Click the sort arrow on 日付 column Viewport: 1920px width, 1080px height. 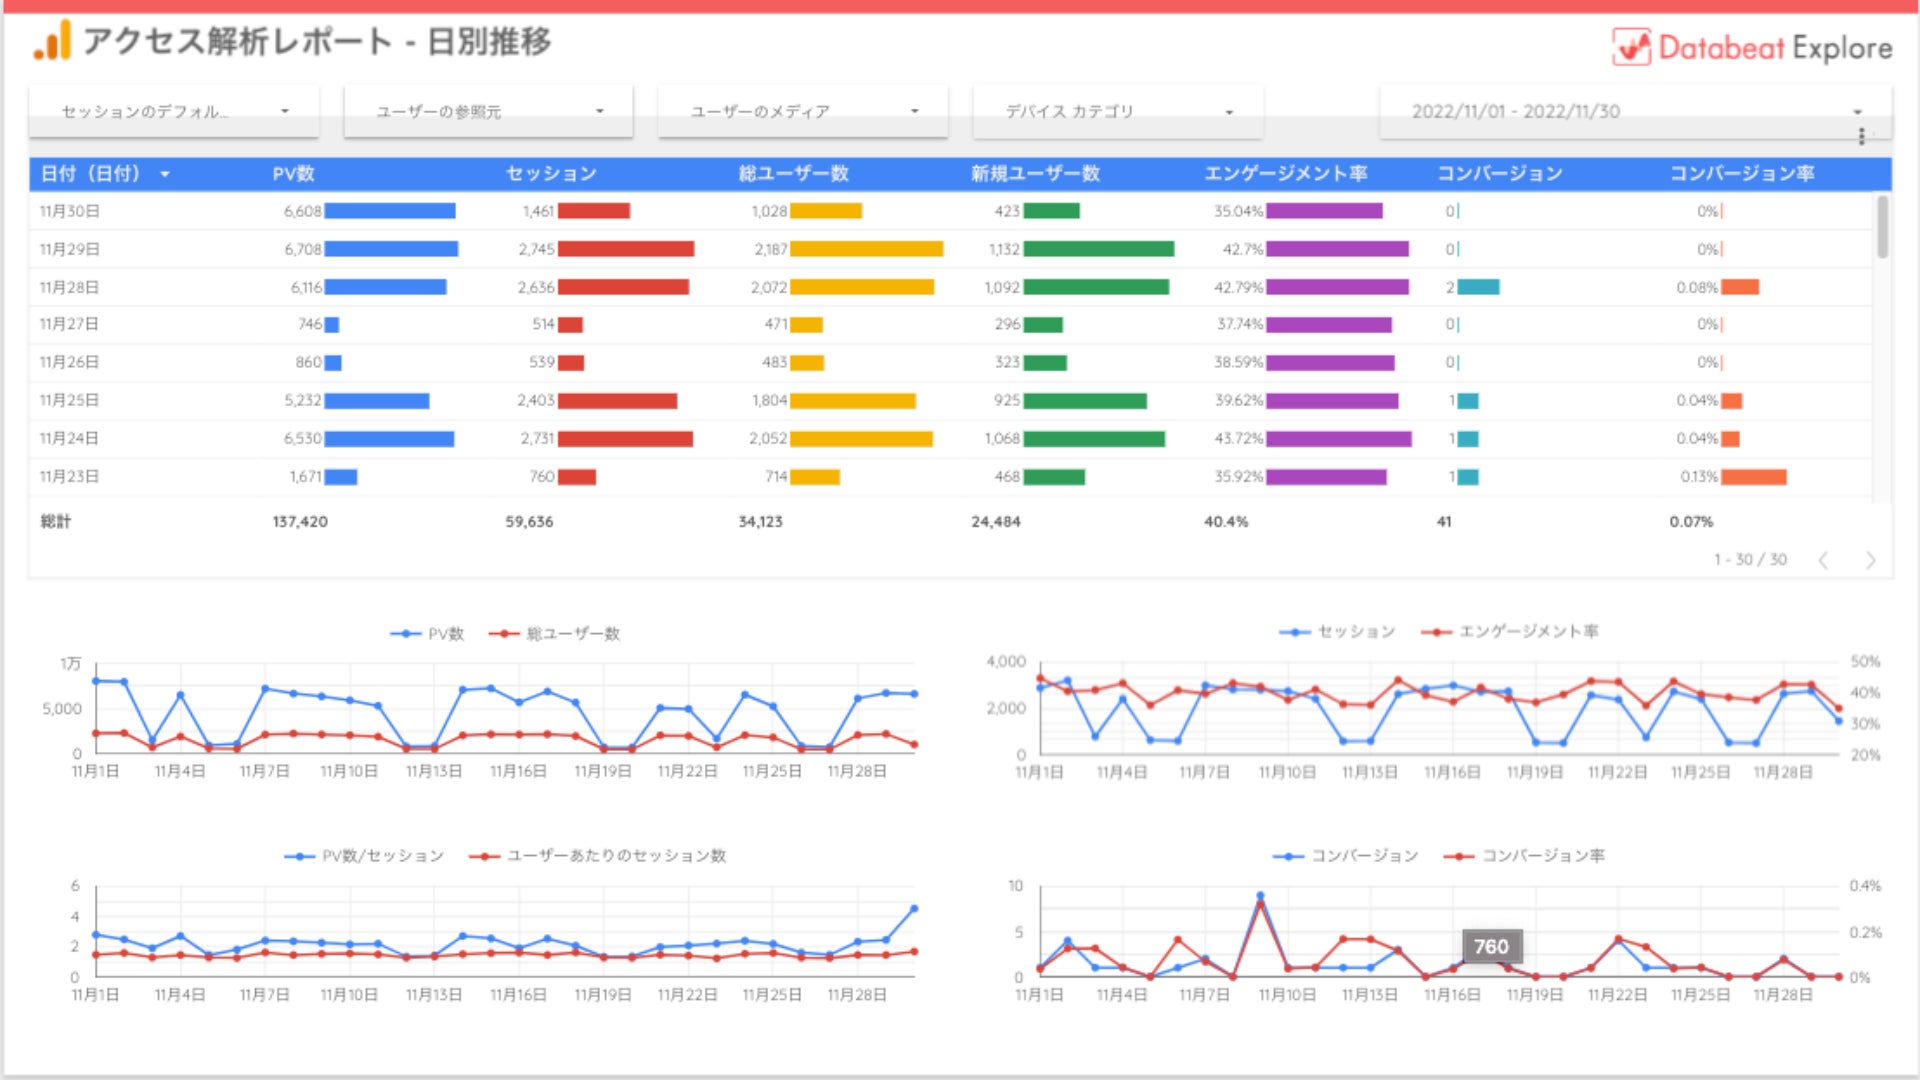pos(165,174)
